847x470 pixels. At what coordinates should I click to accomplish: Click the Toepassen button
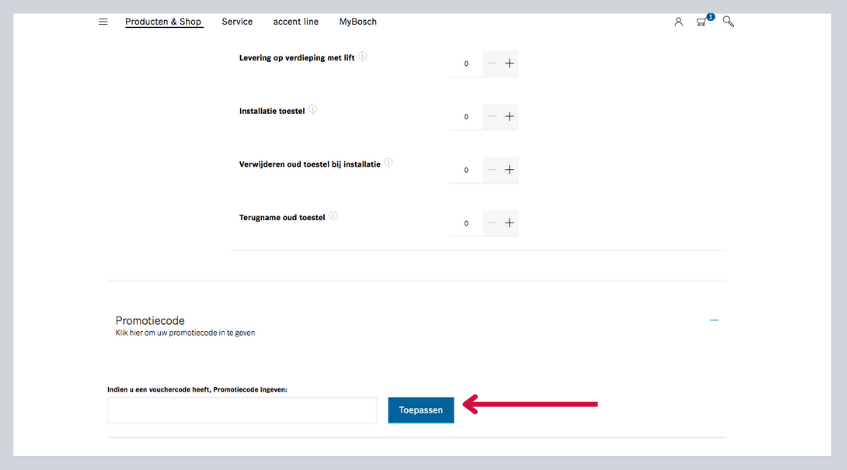(x=421, y=410)
